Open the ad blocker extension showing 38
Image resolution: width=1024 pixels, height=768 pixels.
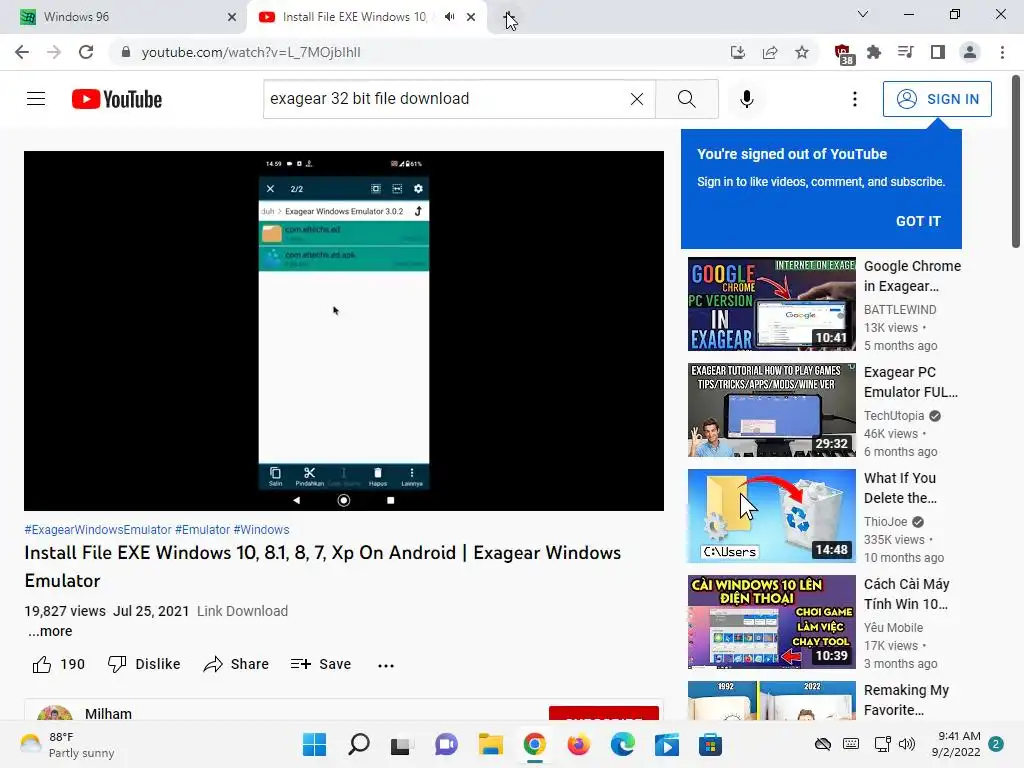(x=843, y=54)
